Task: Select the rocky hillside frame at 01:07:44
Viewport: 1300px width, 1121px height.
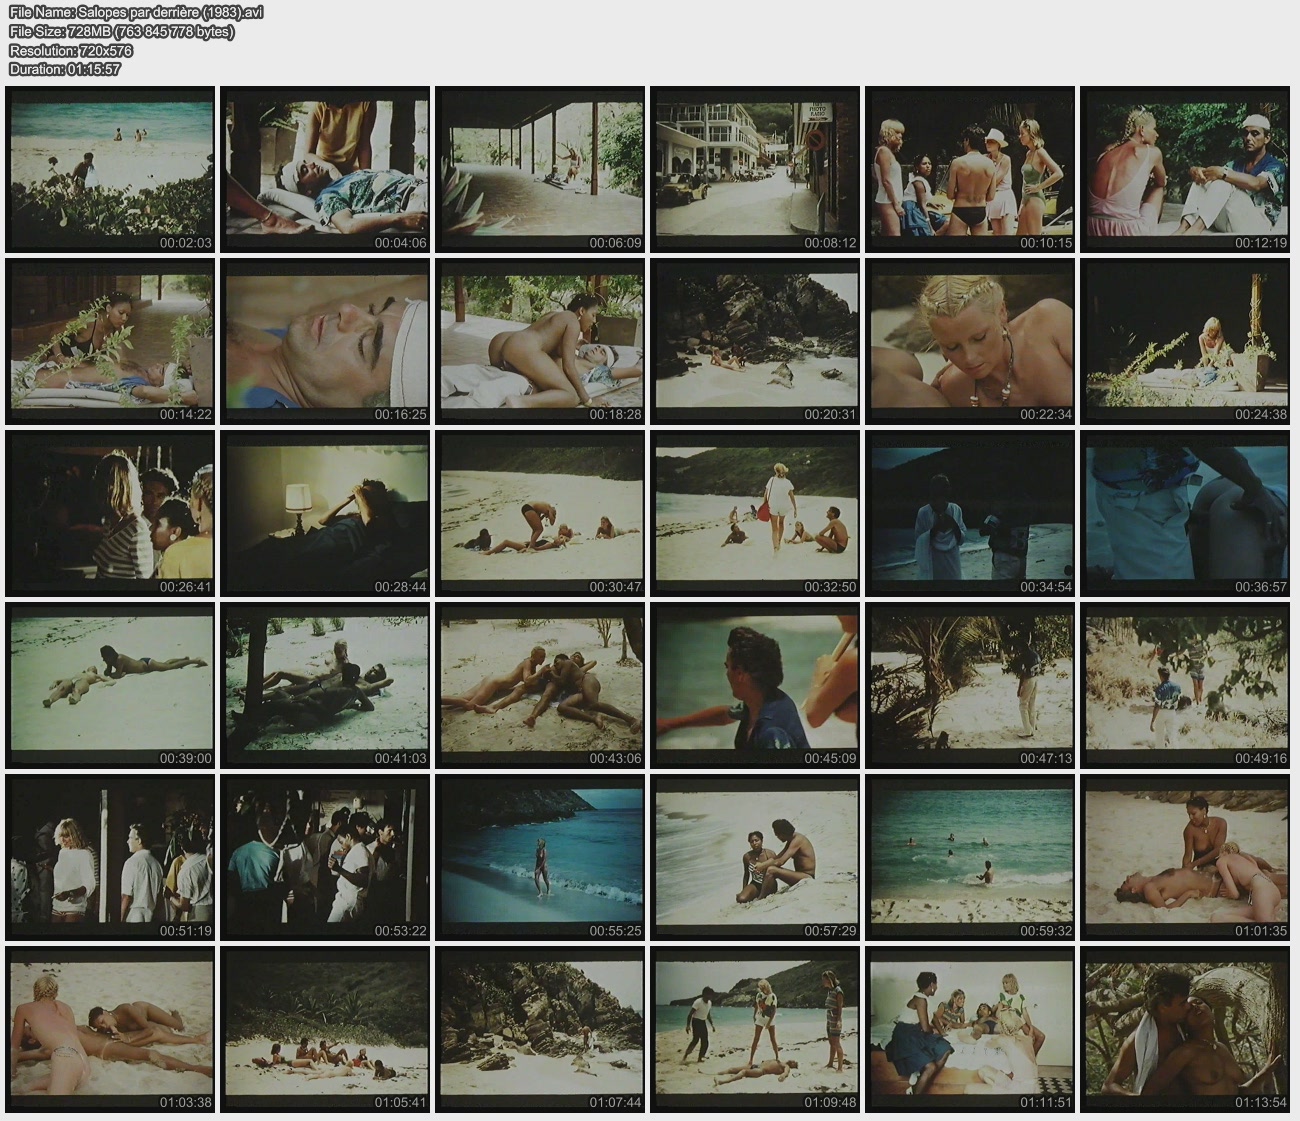Action: pos(540,1029)
